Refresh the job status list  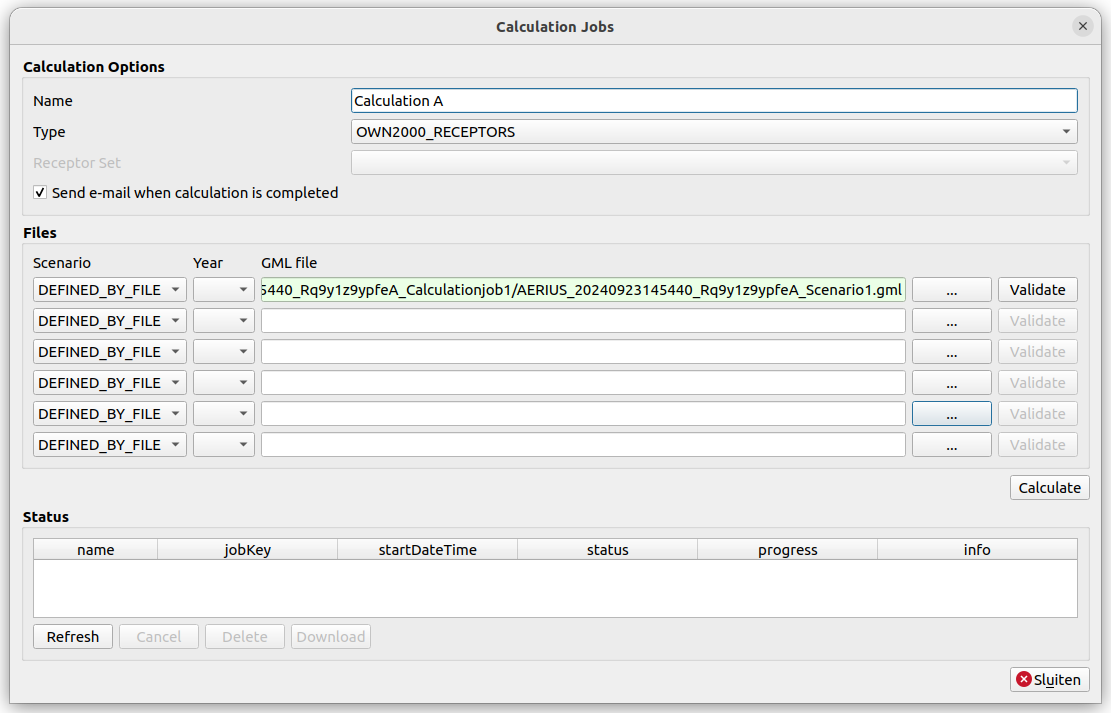coord(73,637)
